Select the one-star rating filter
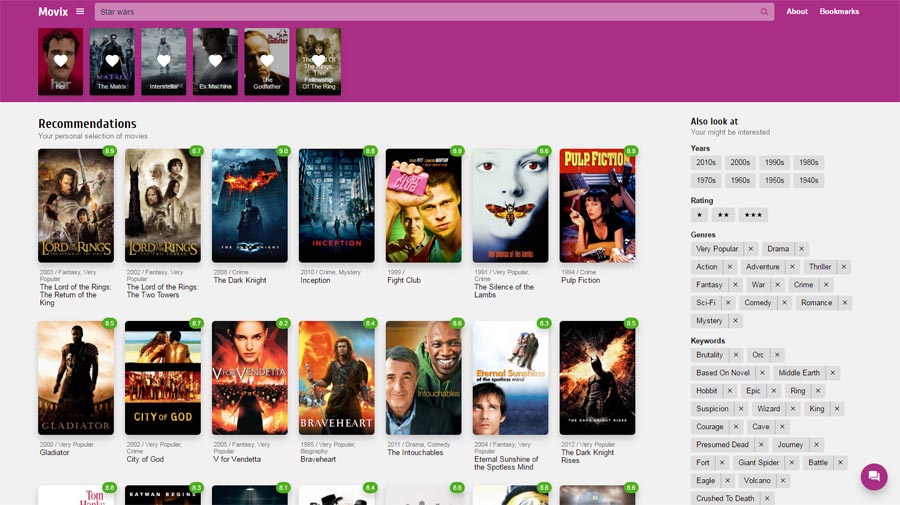This screenshot has width=900, height=505. (701, 215)
